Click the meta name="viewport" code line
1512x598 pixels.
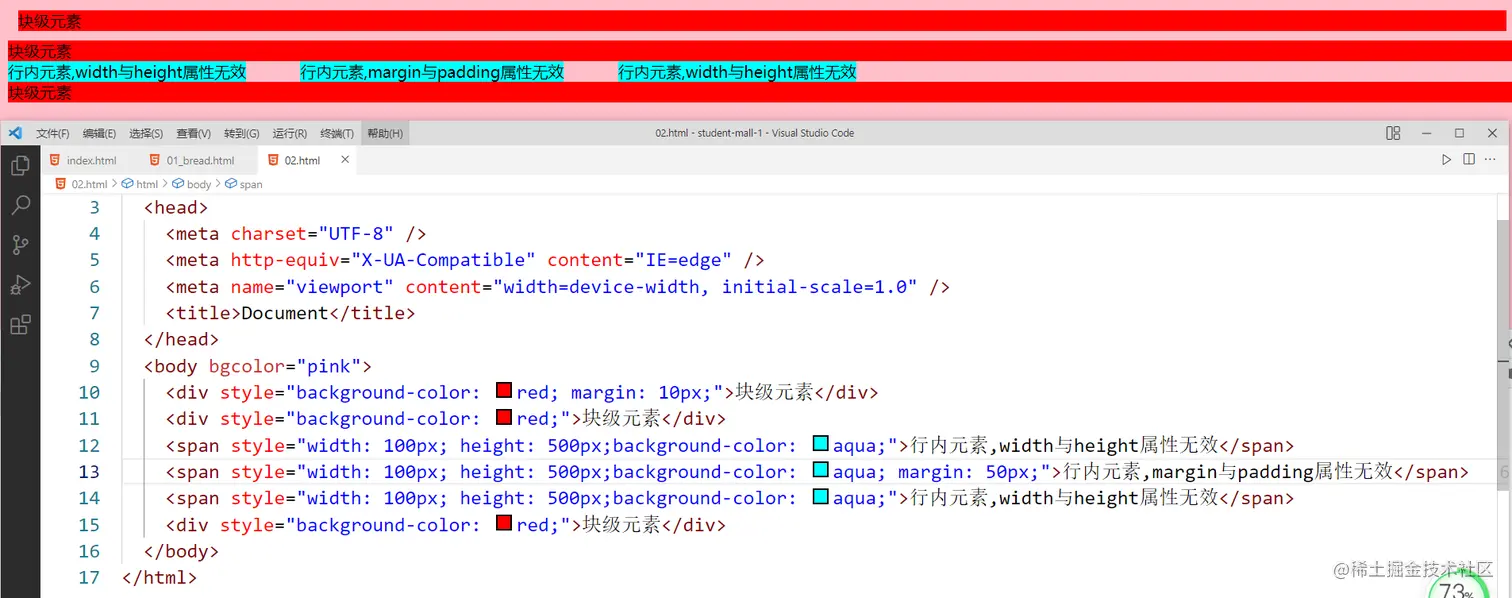coord(558,287)
